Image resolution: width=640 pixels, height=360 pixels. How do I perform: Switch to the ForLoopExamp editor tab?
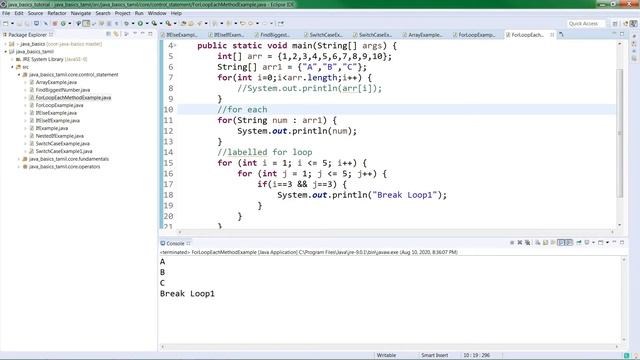click(x=474, y=35)
